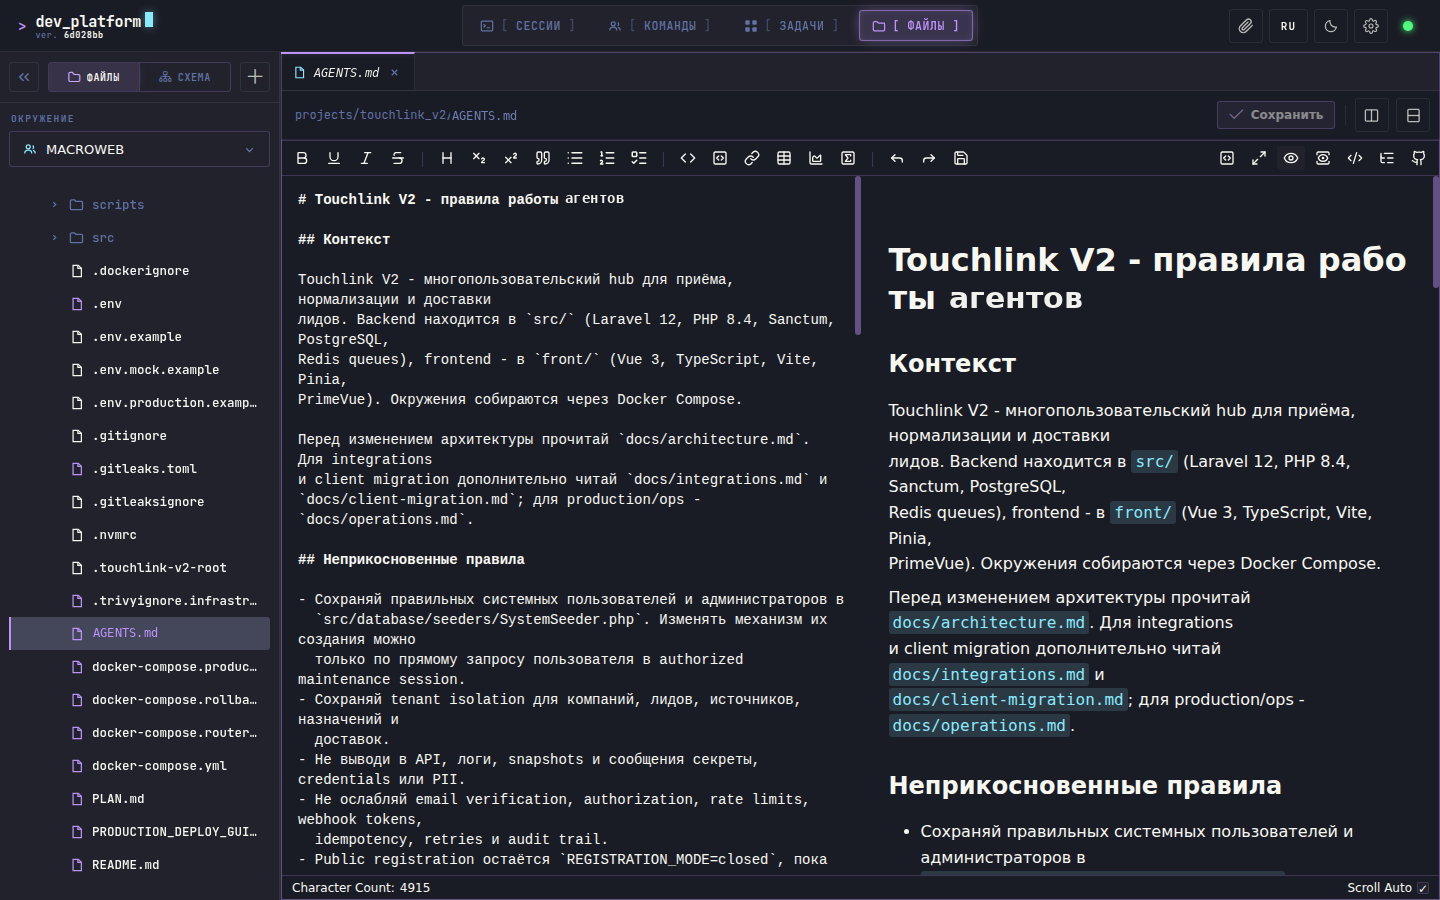
Task: Apply strikethrough formatting
Action: coord(398,158)
